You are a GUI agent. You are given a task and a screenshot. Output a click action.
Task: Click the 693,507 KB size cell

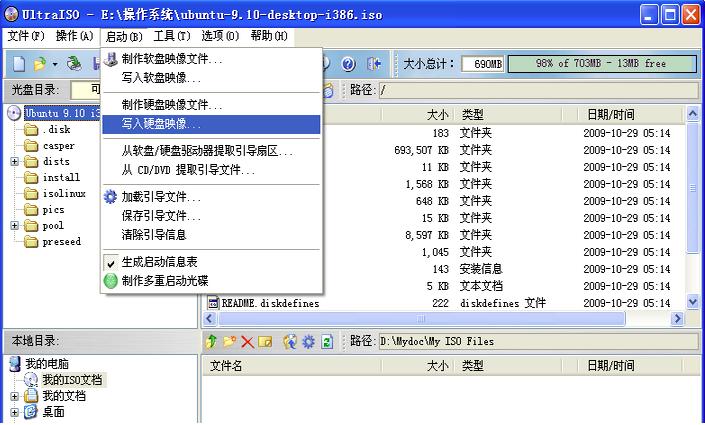pyautogui.click(x=421, y=150)
